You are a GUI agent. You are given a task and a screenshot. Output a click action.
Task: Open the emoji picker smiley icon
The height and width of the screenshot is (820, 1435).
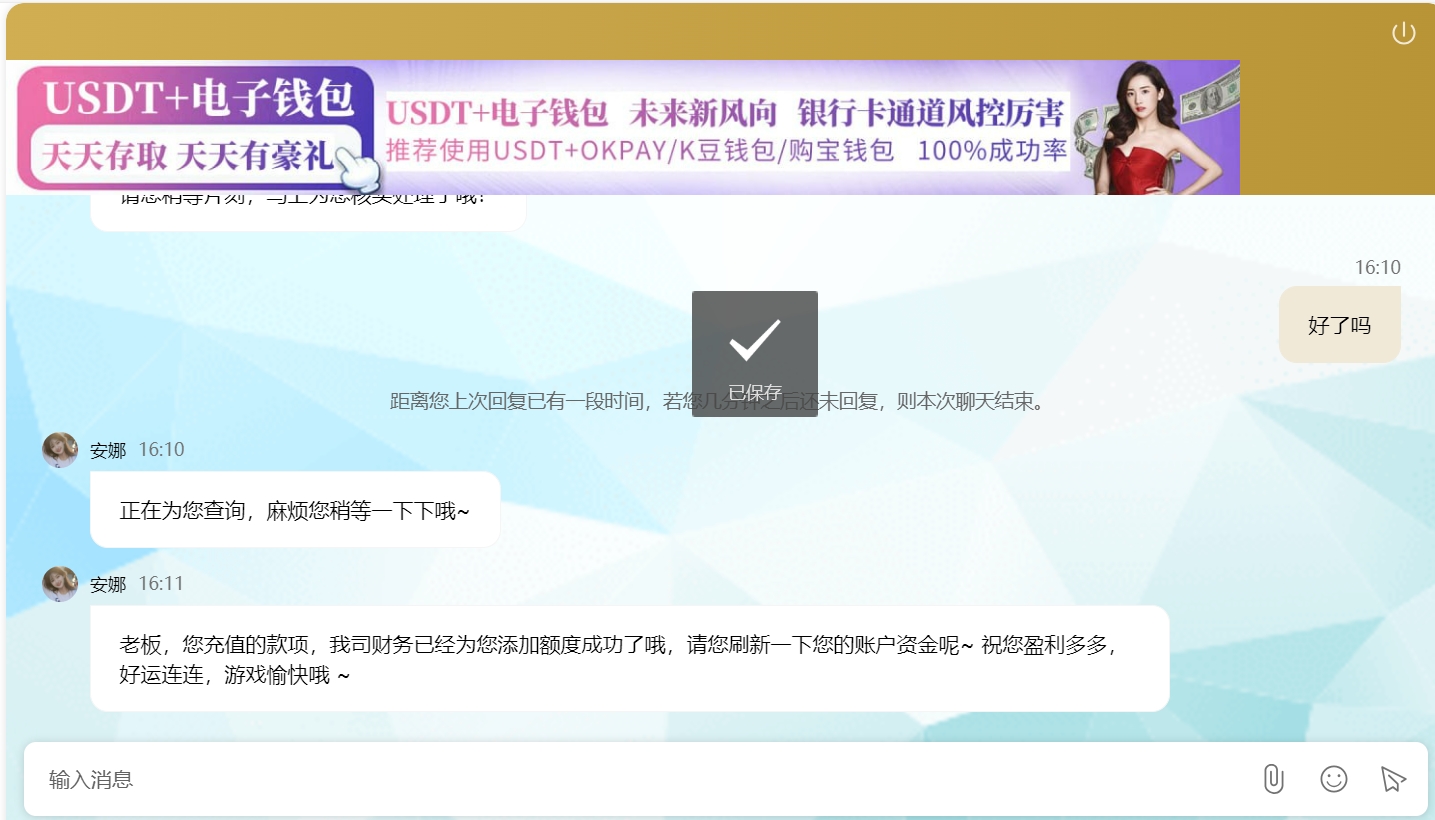coord(1333,779)
